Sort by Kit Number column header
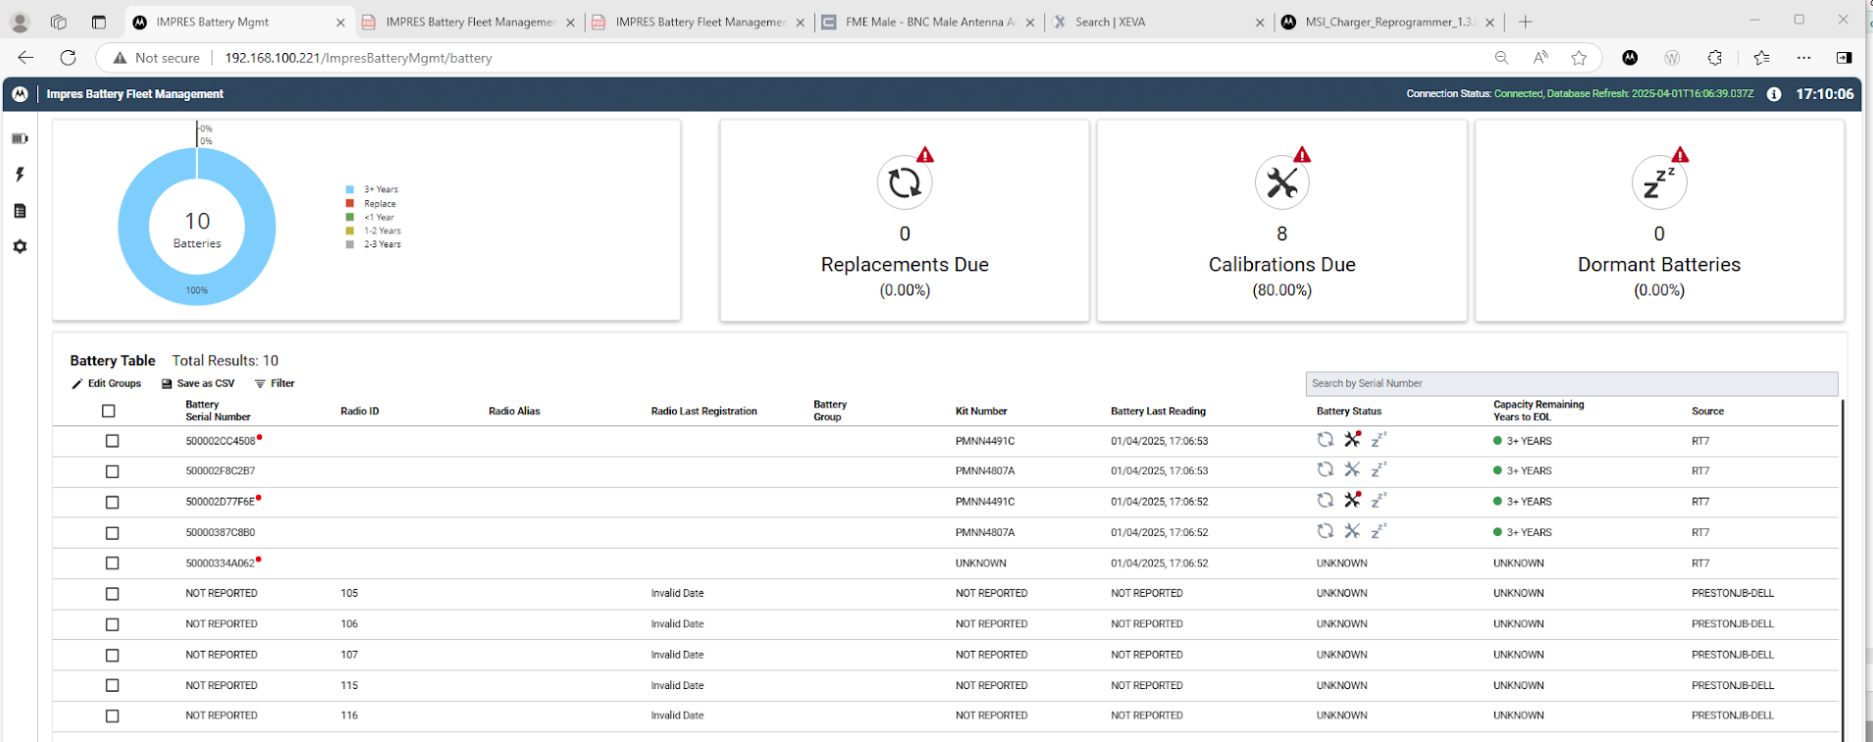The image size is (1873, 742). [x=981, y=411]
